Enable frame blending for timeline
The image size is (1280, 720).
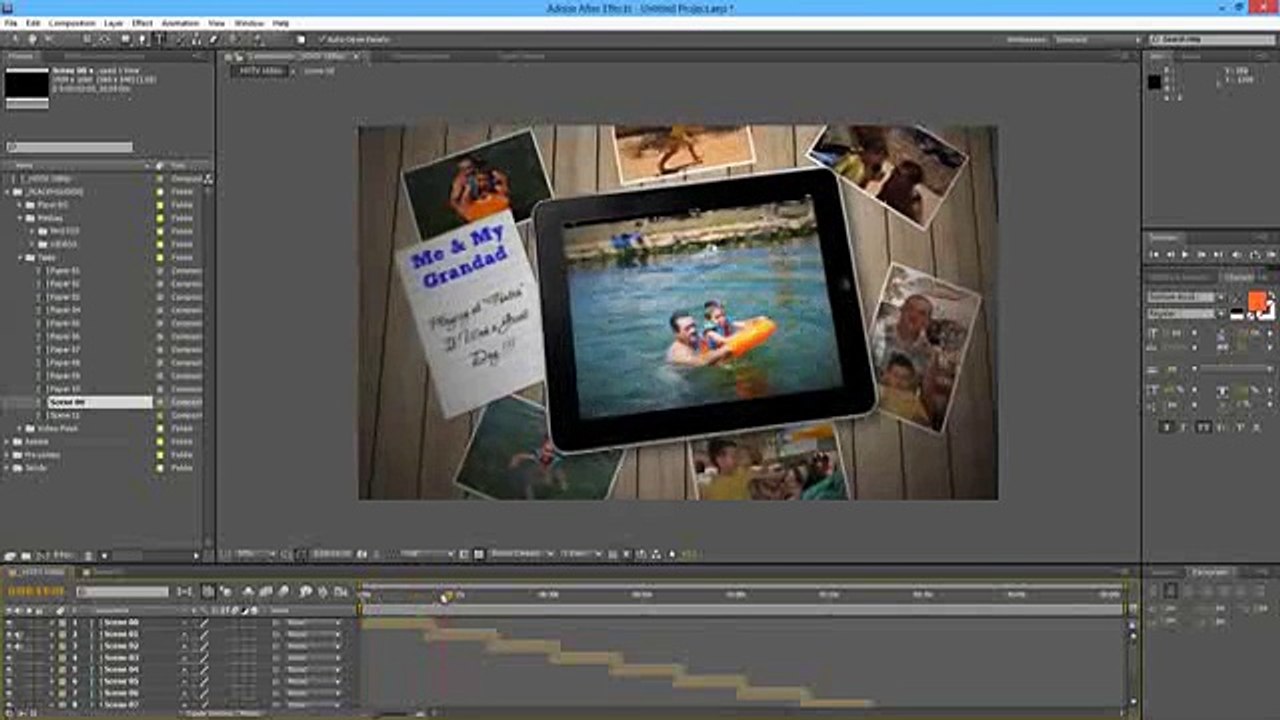(265, 592)
